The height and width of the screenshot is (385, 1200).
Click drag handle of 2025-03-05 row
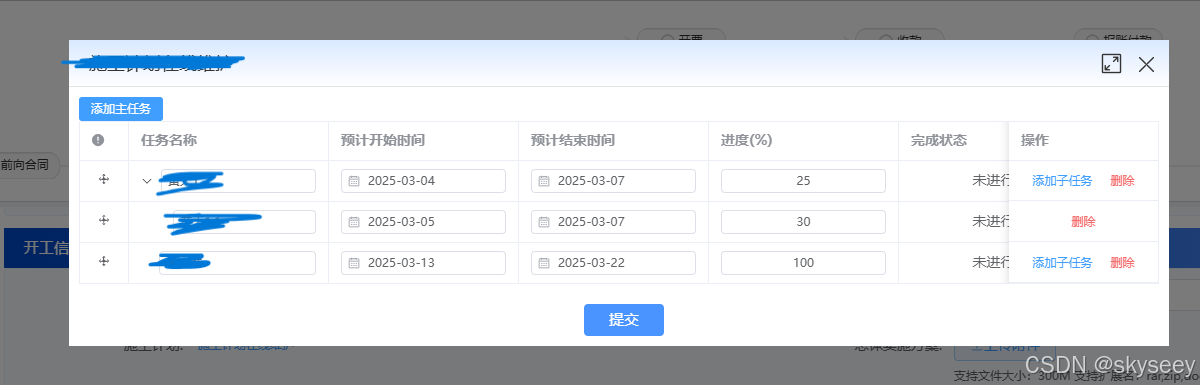point(103,220)
